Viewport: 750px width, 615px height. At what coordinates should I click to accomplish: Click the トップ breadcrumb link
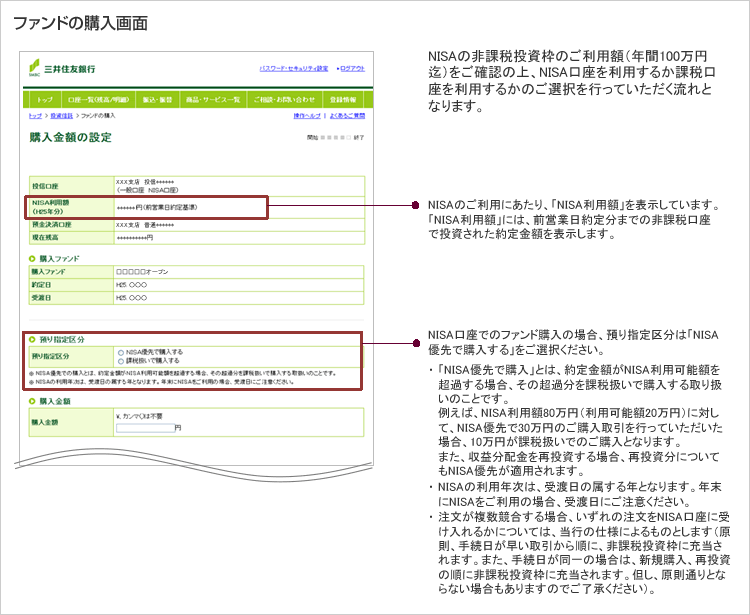click(x=35, y=116)
